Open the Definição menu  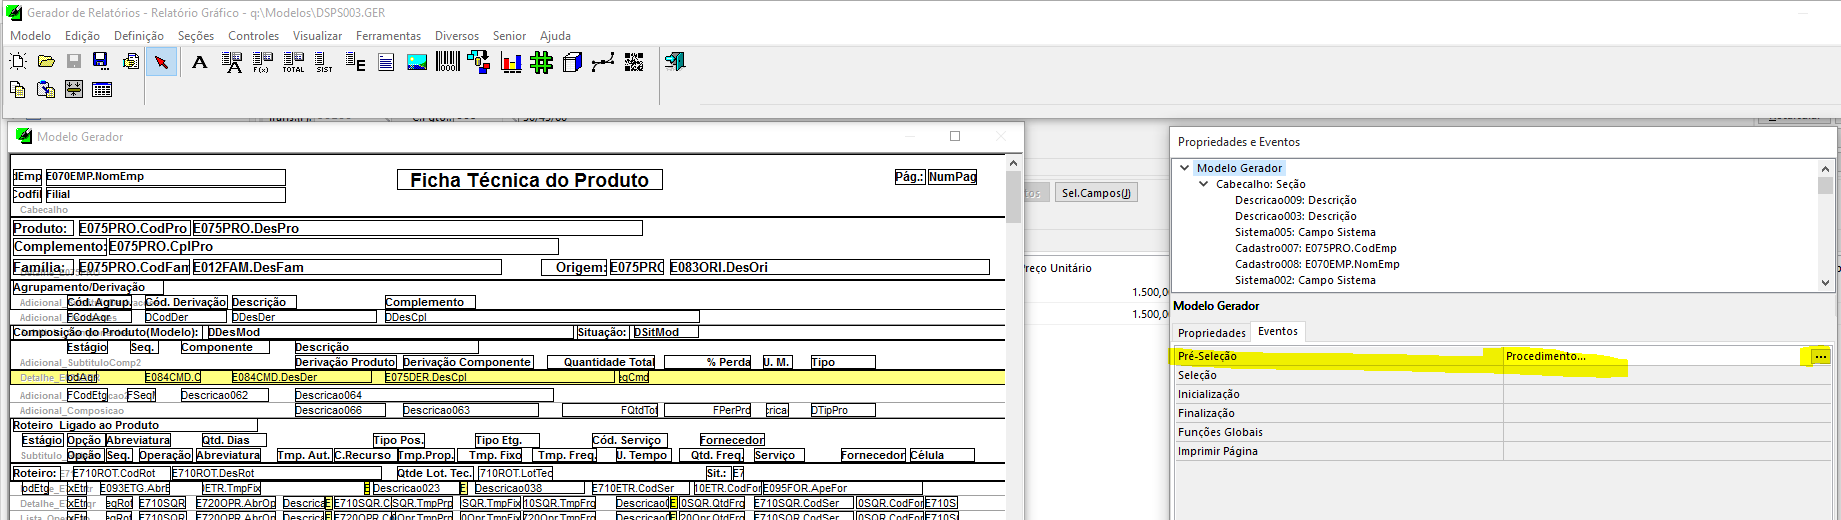(139, 36)
